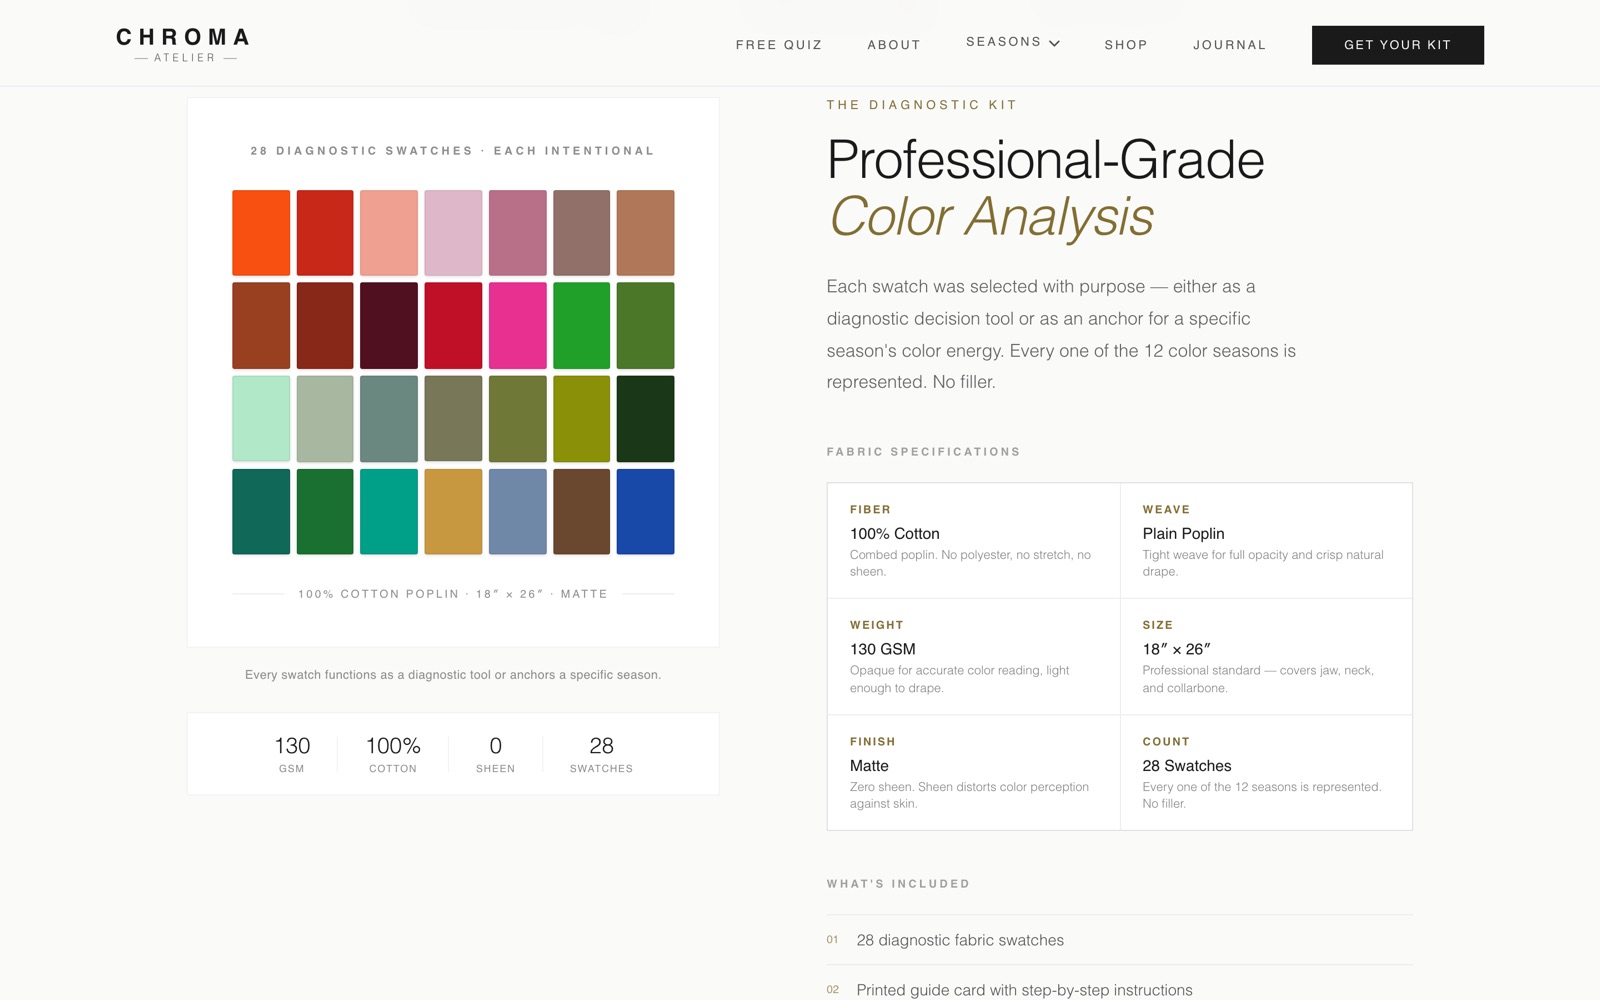Choose the mint green swatch
The image size is (1600, 1000).
(261, 419)
